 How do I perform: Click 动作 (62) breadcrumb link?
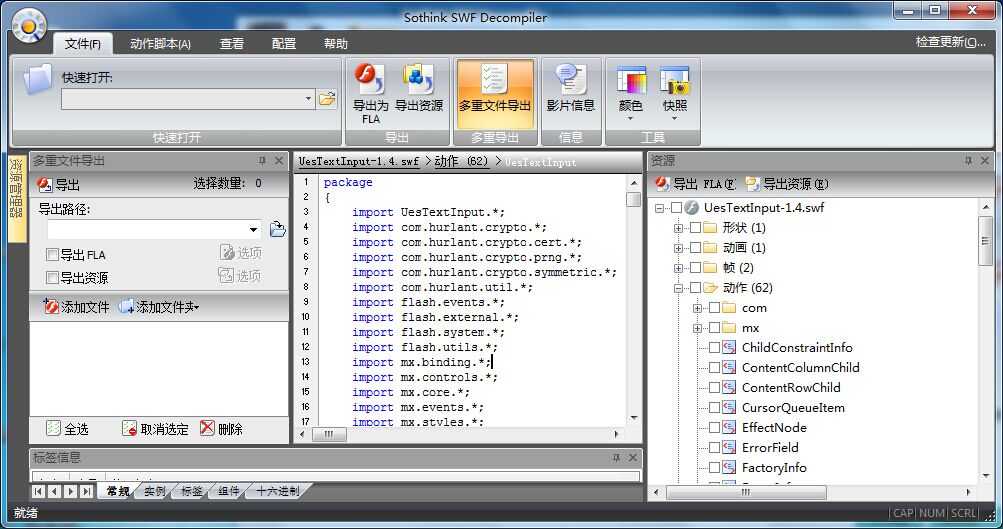(x=461, y=161)
